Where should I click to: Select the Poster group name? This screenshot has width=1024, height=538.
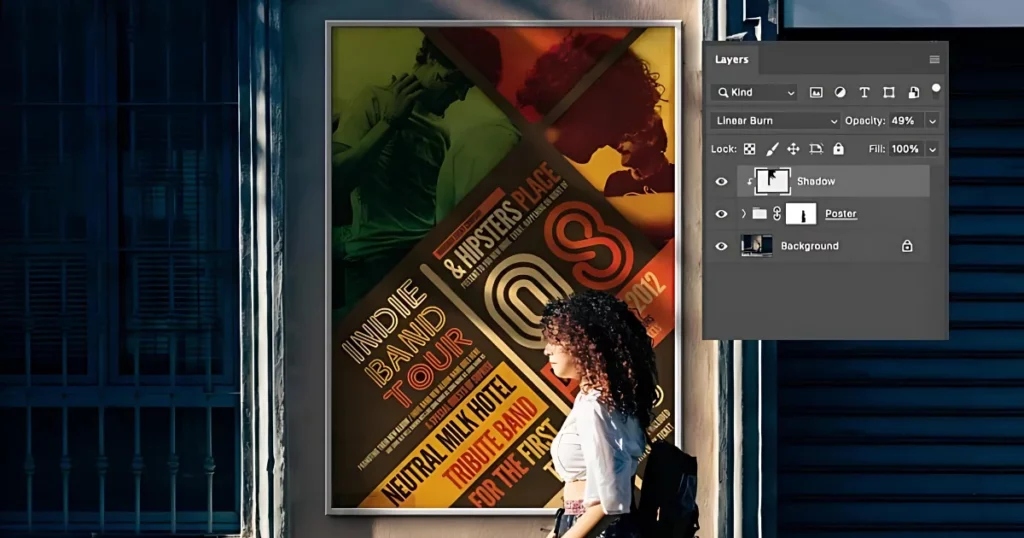point(840,214)
